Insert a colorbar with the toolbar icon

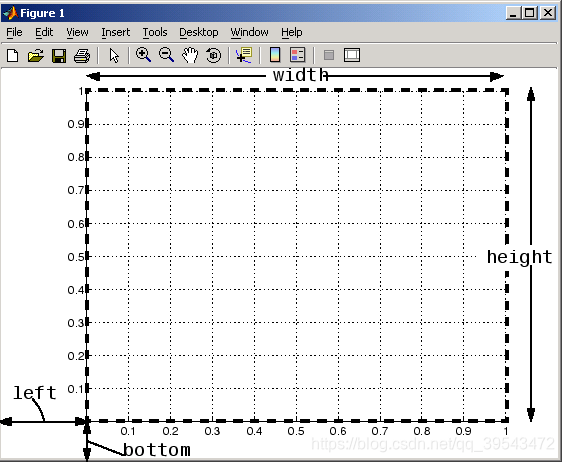(275, 55)
